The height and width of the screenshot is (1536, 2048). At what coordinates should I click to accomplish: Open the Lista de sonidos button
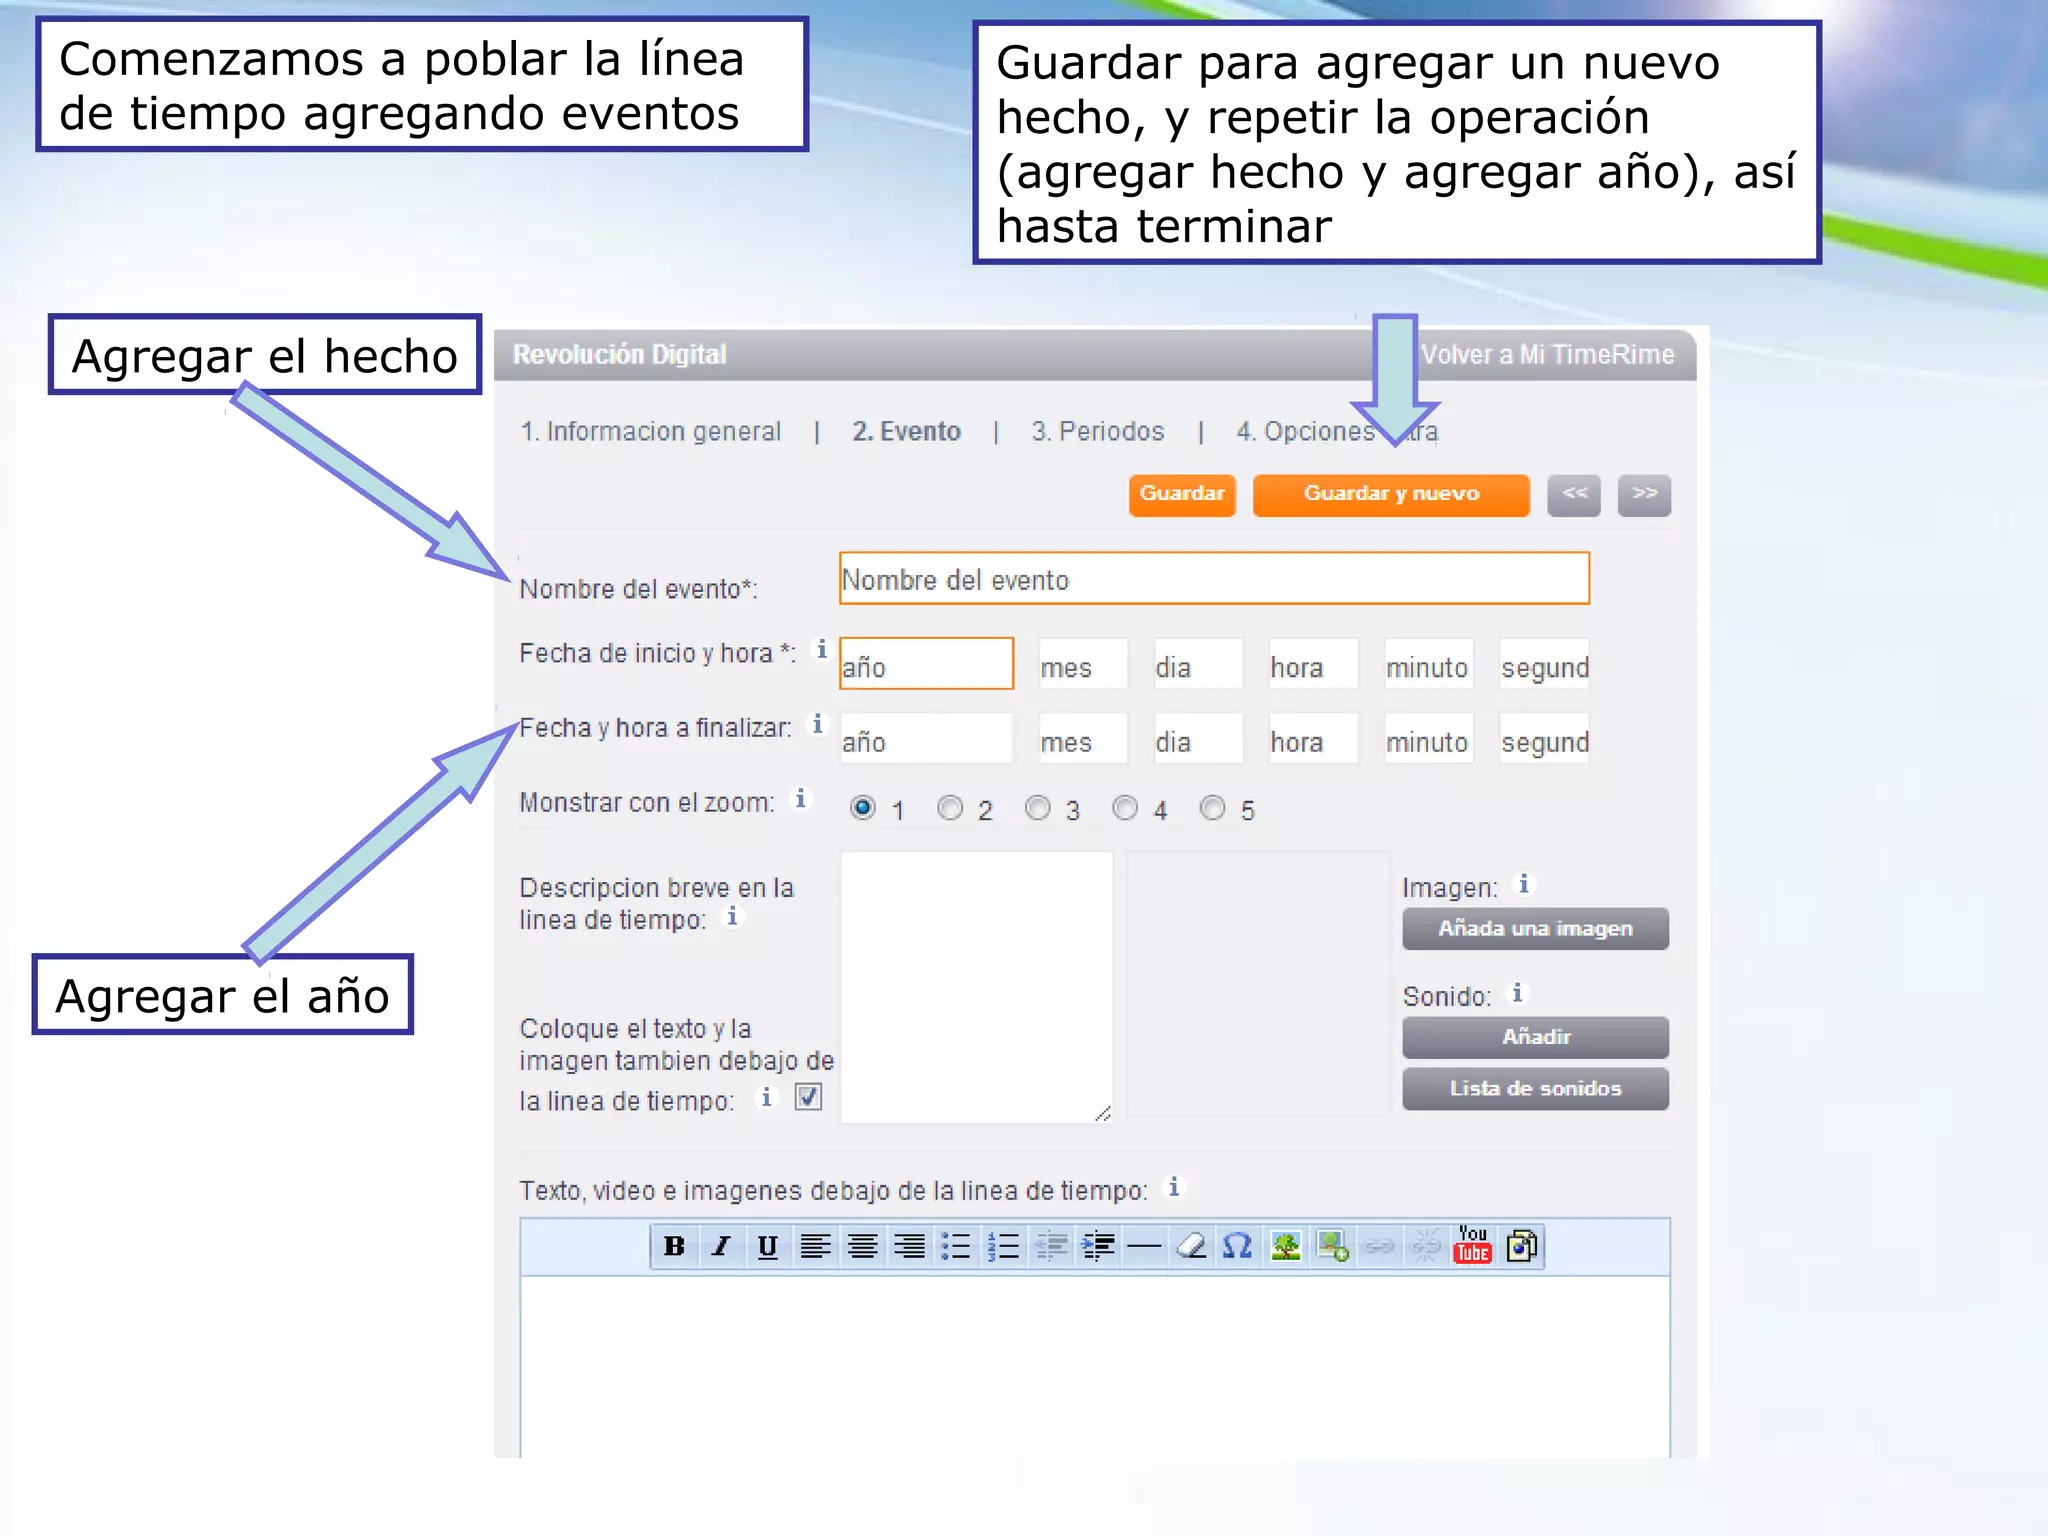(1535, 1089)
